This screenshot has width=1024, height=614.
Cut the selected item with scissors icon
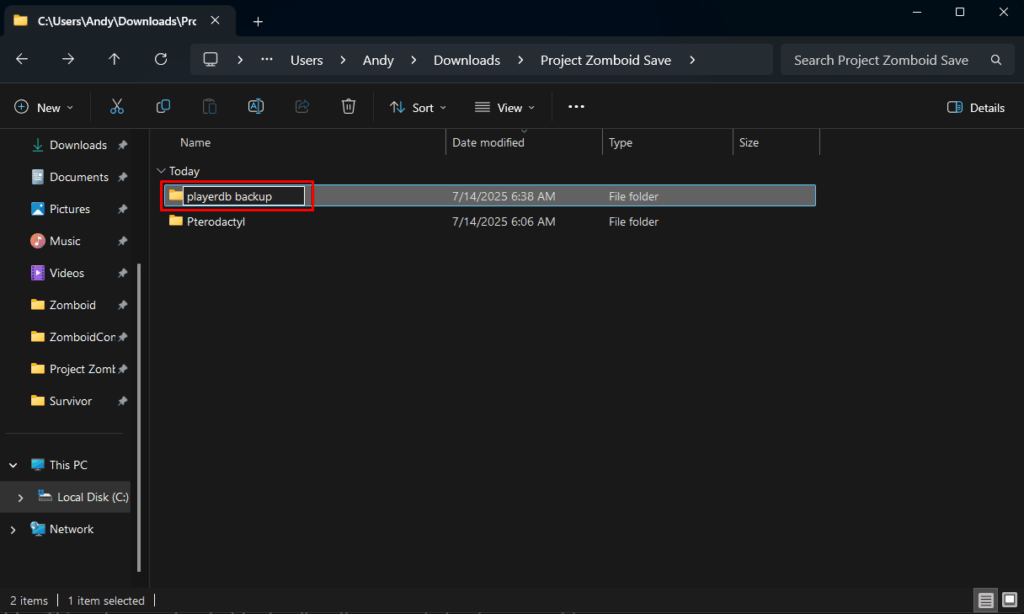click(x=117, y=106)
